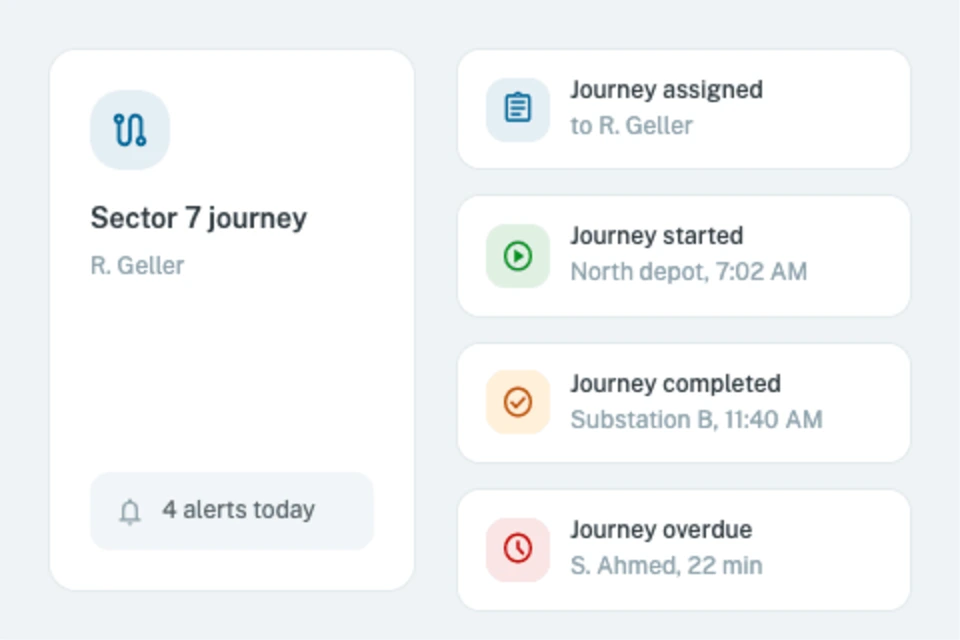Open the Journey assigned notification card
The image size is (960, 640).
tap(684, 110)
